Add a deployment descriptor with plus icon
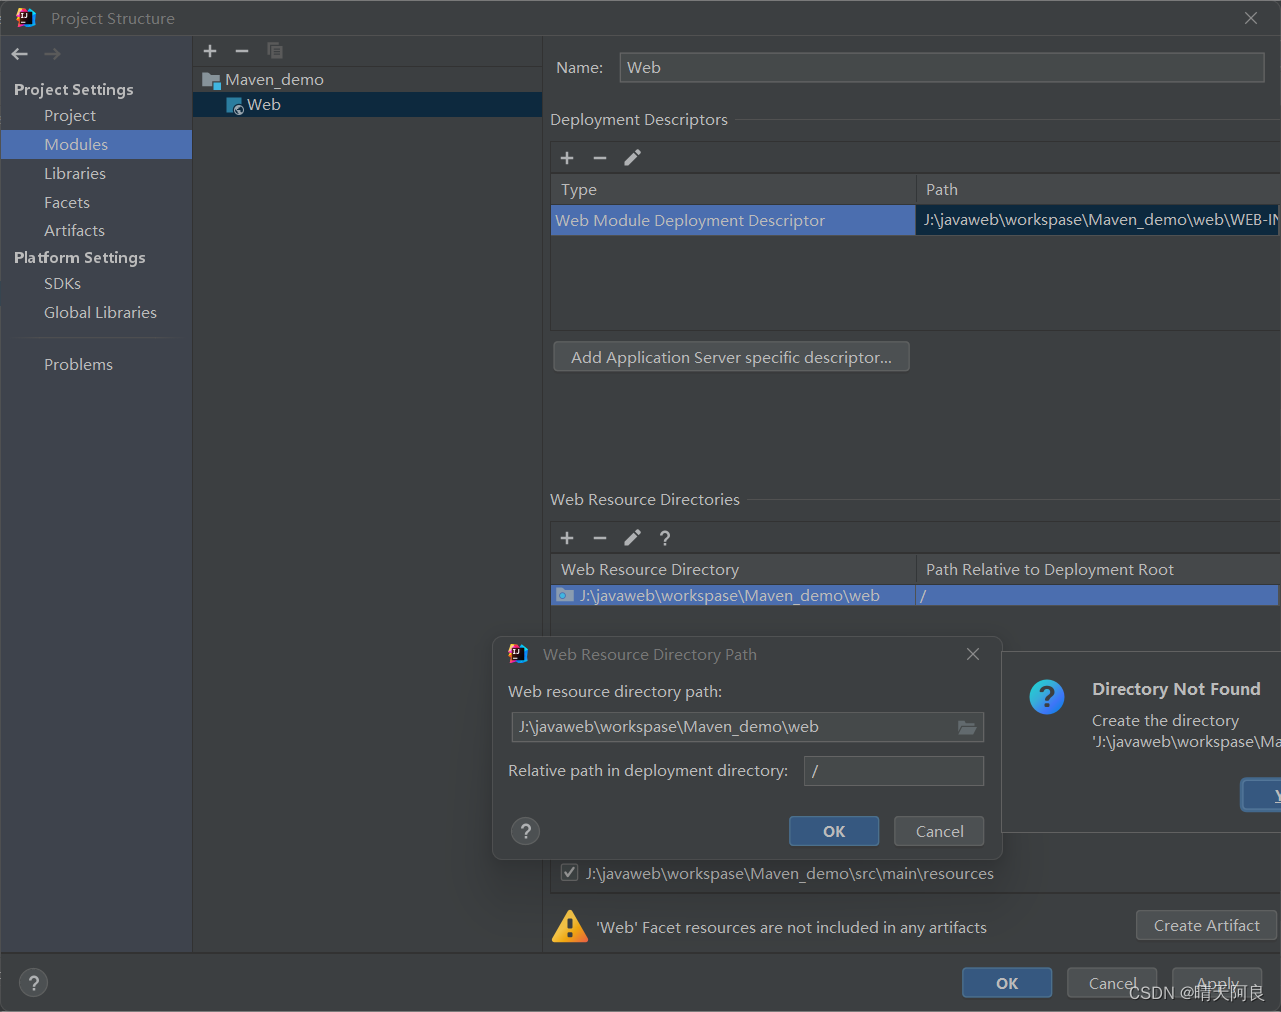 tap(567, 158)
